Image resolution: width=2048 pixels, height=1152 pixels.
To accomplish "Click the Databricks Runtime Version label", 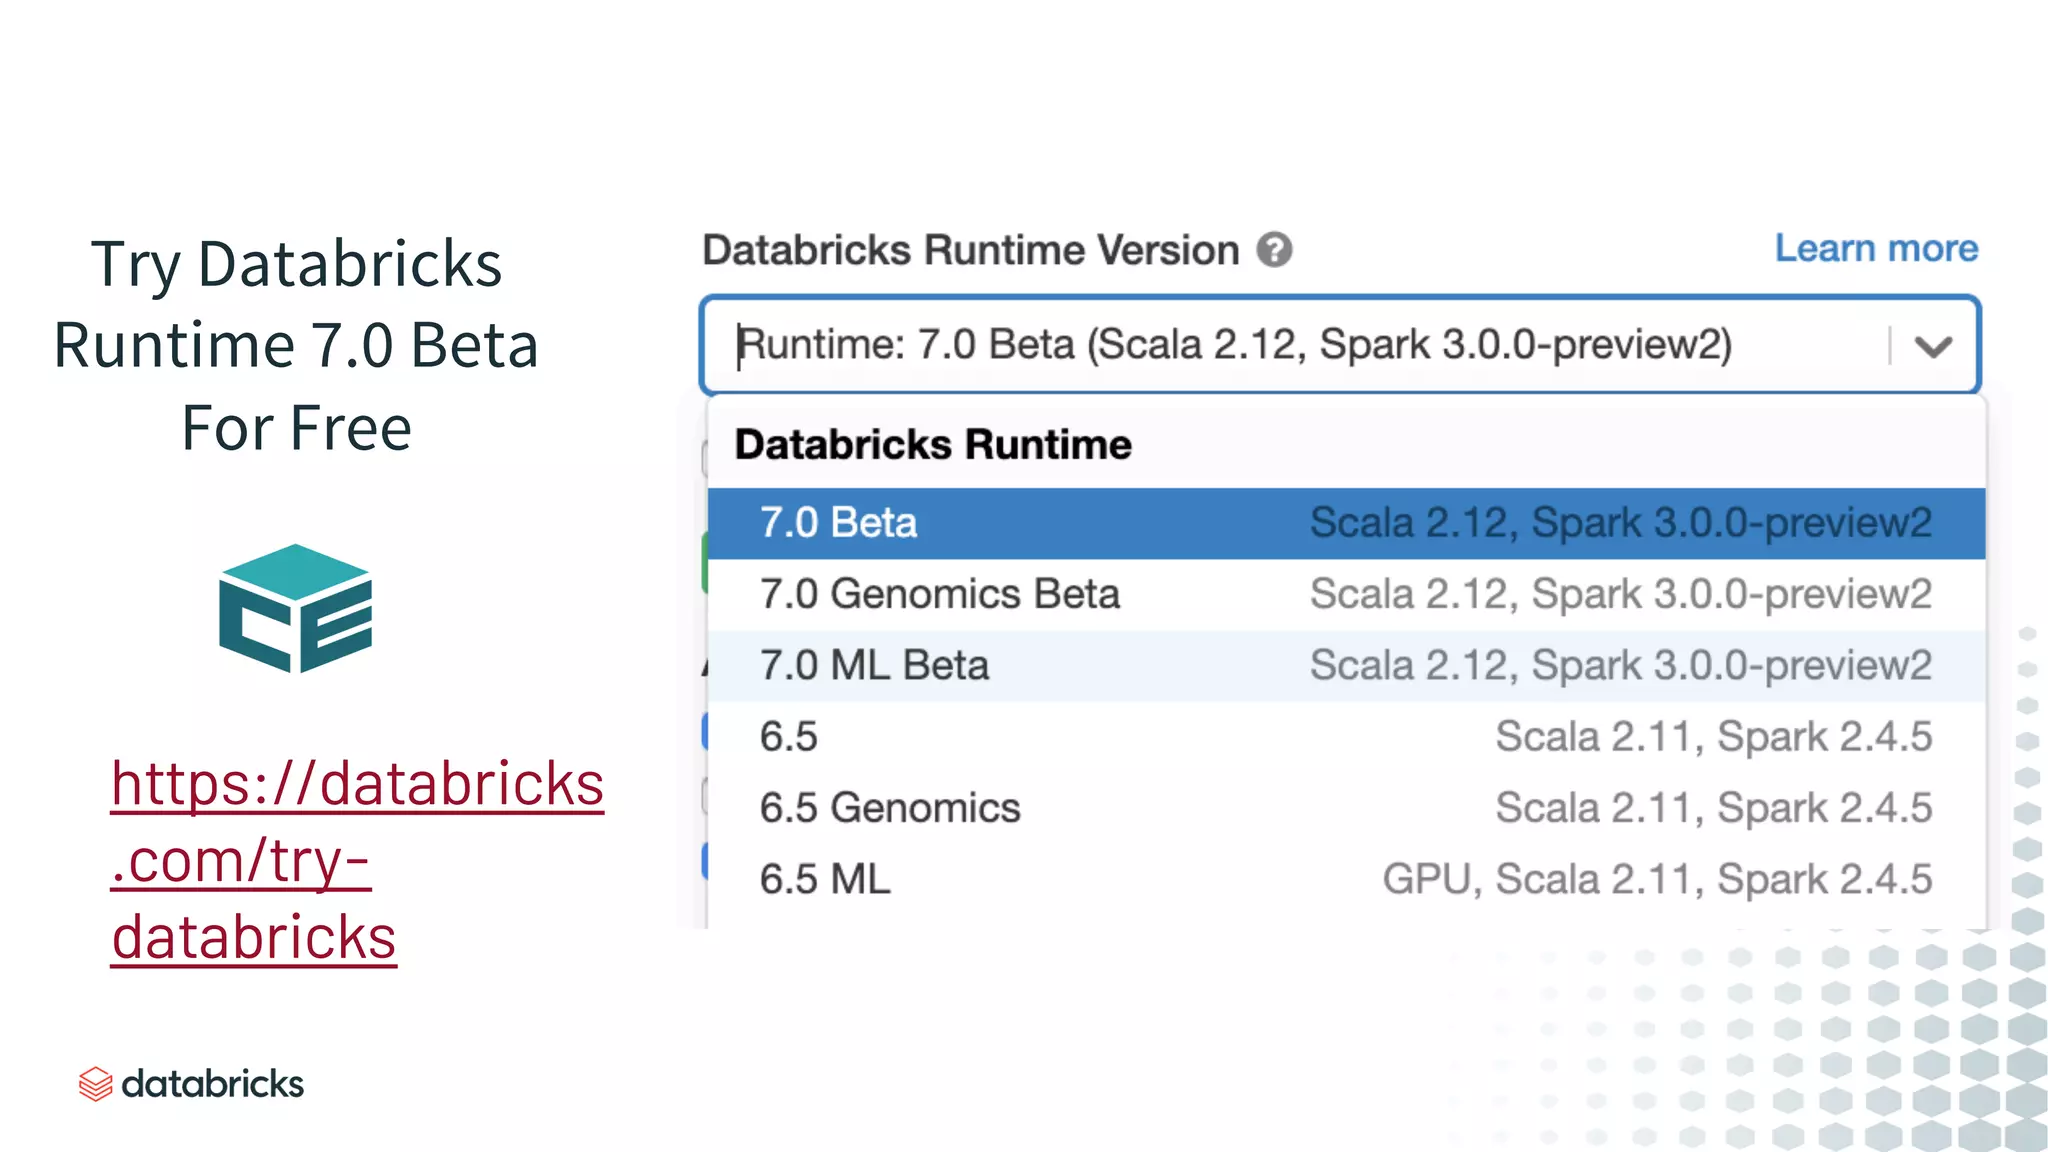I will pyautogui.click(x=971, y=250).
